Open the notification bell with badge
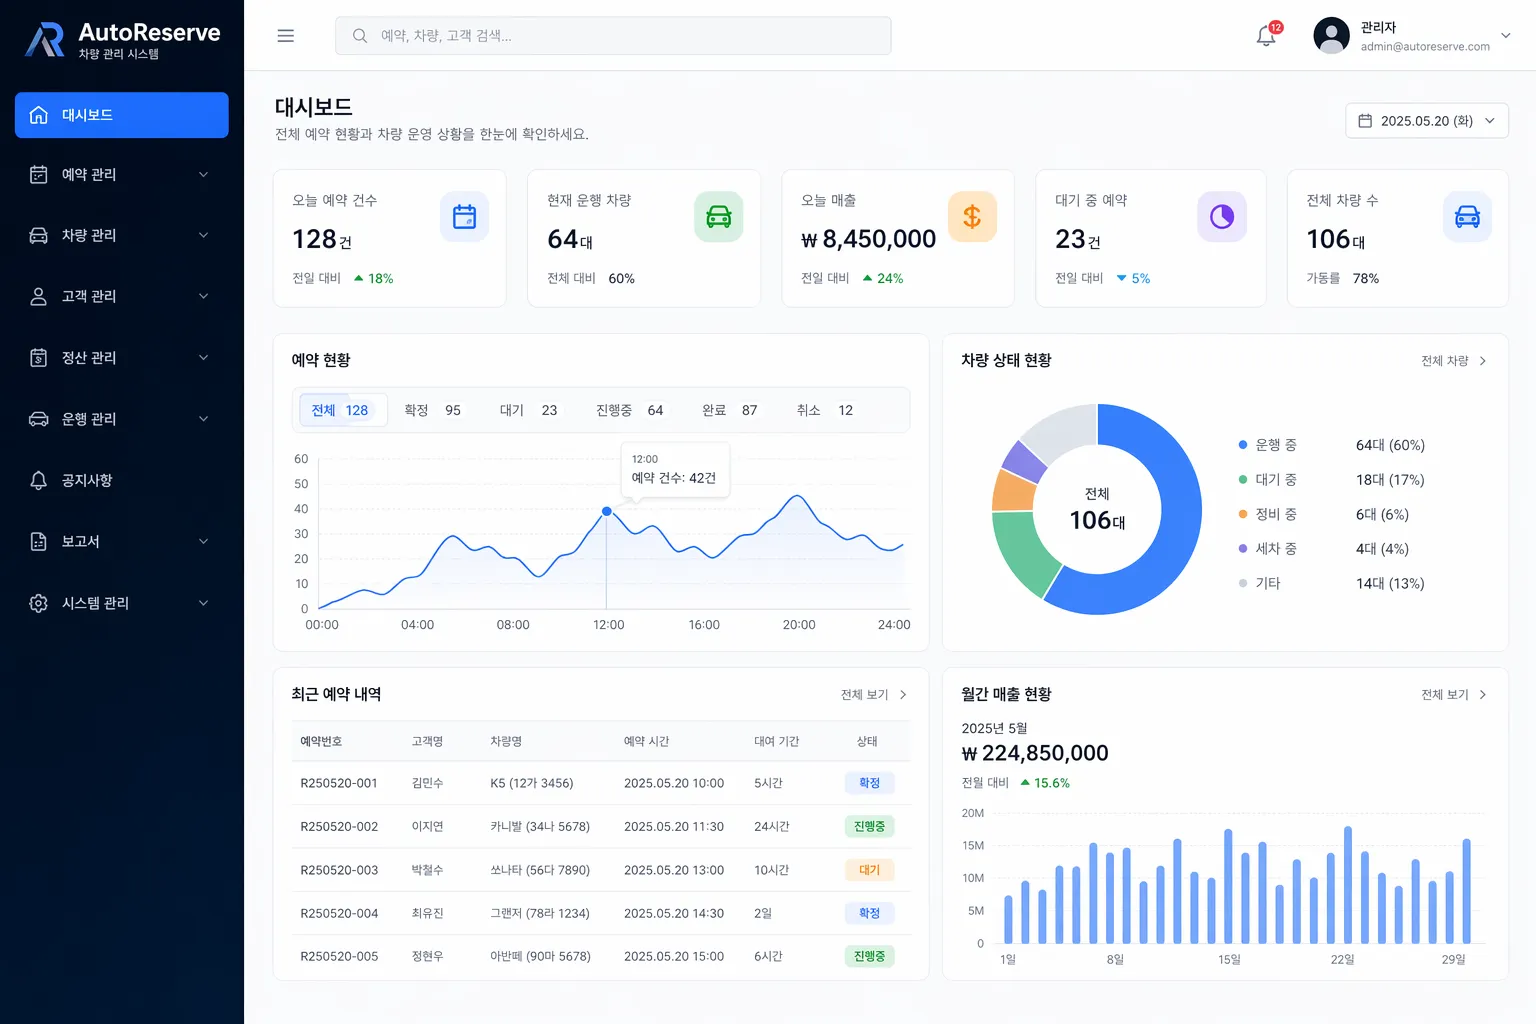 (x=1267, y=35)
